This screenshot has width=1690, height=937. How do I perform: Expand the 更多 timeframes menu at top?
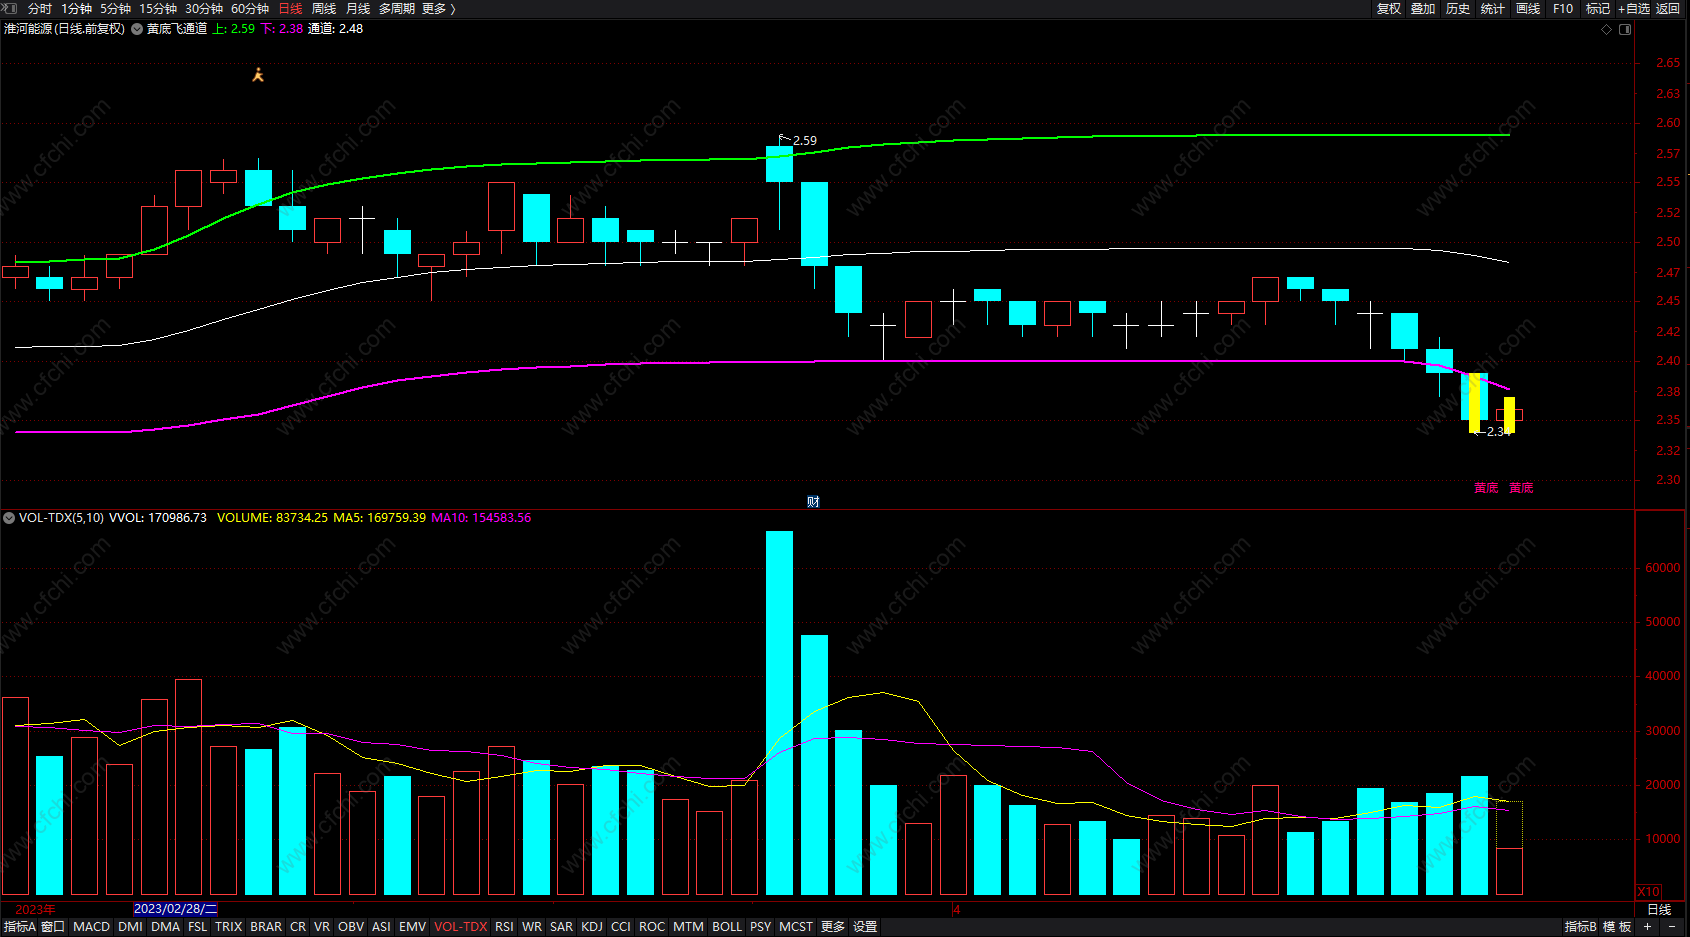coord(438,8)
